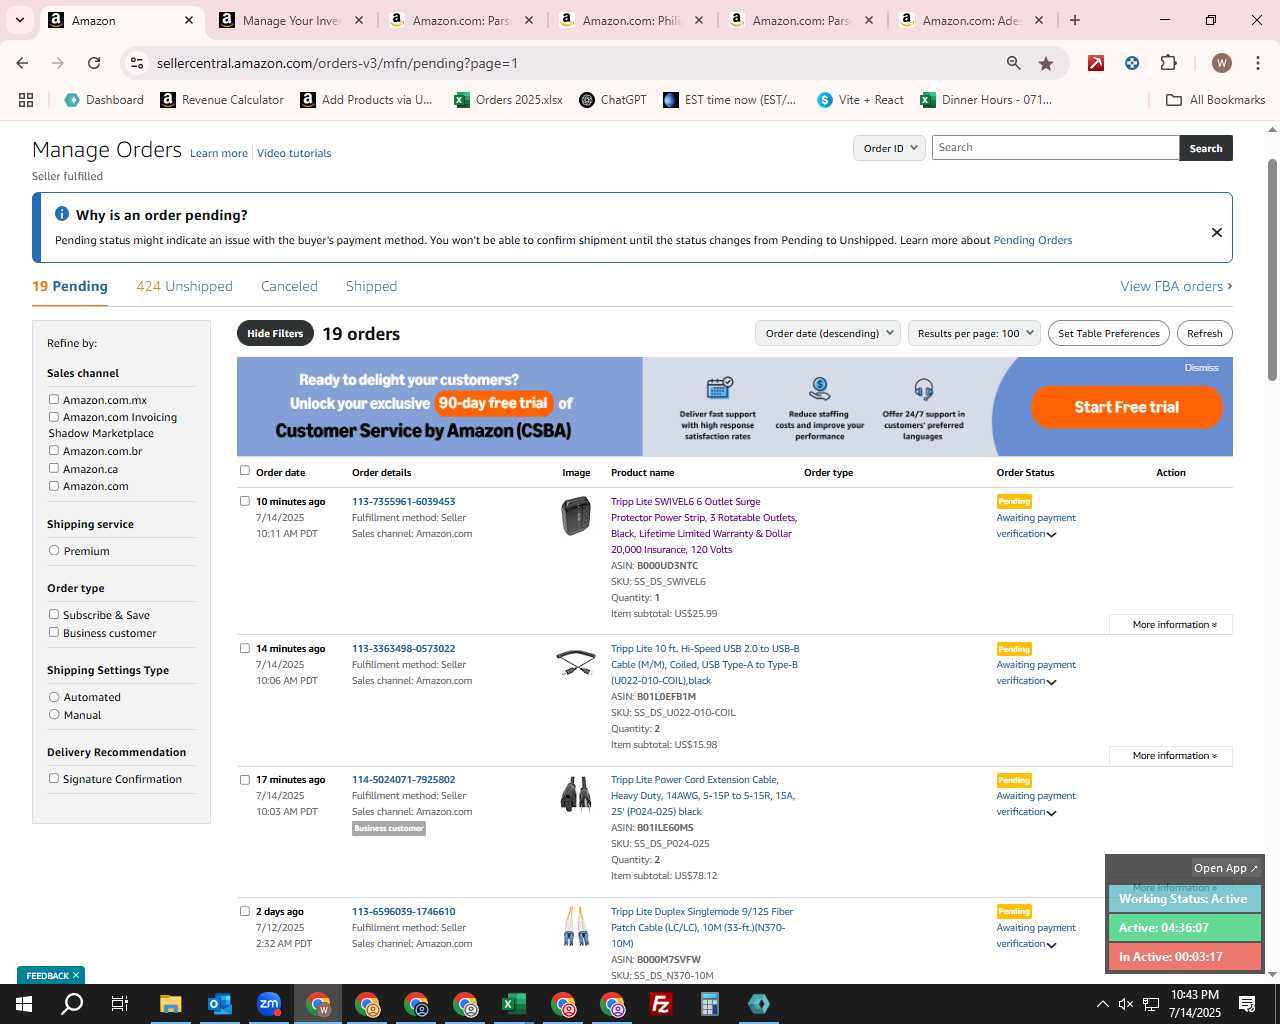
Task: Open the Revenue Calculator bookmark
Action: (222, 100)
